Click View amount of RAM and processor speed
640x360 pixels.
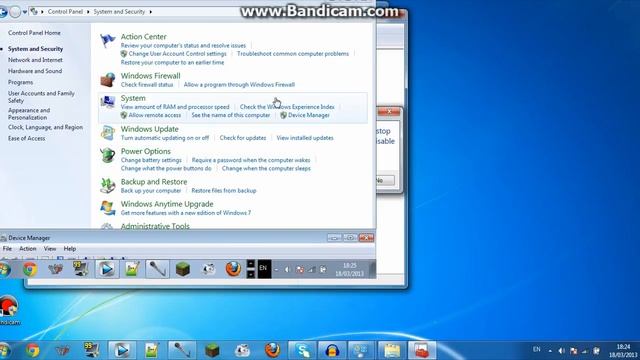(175, 107)
